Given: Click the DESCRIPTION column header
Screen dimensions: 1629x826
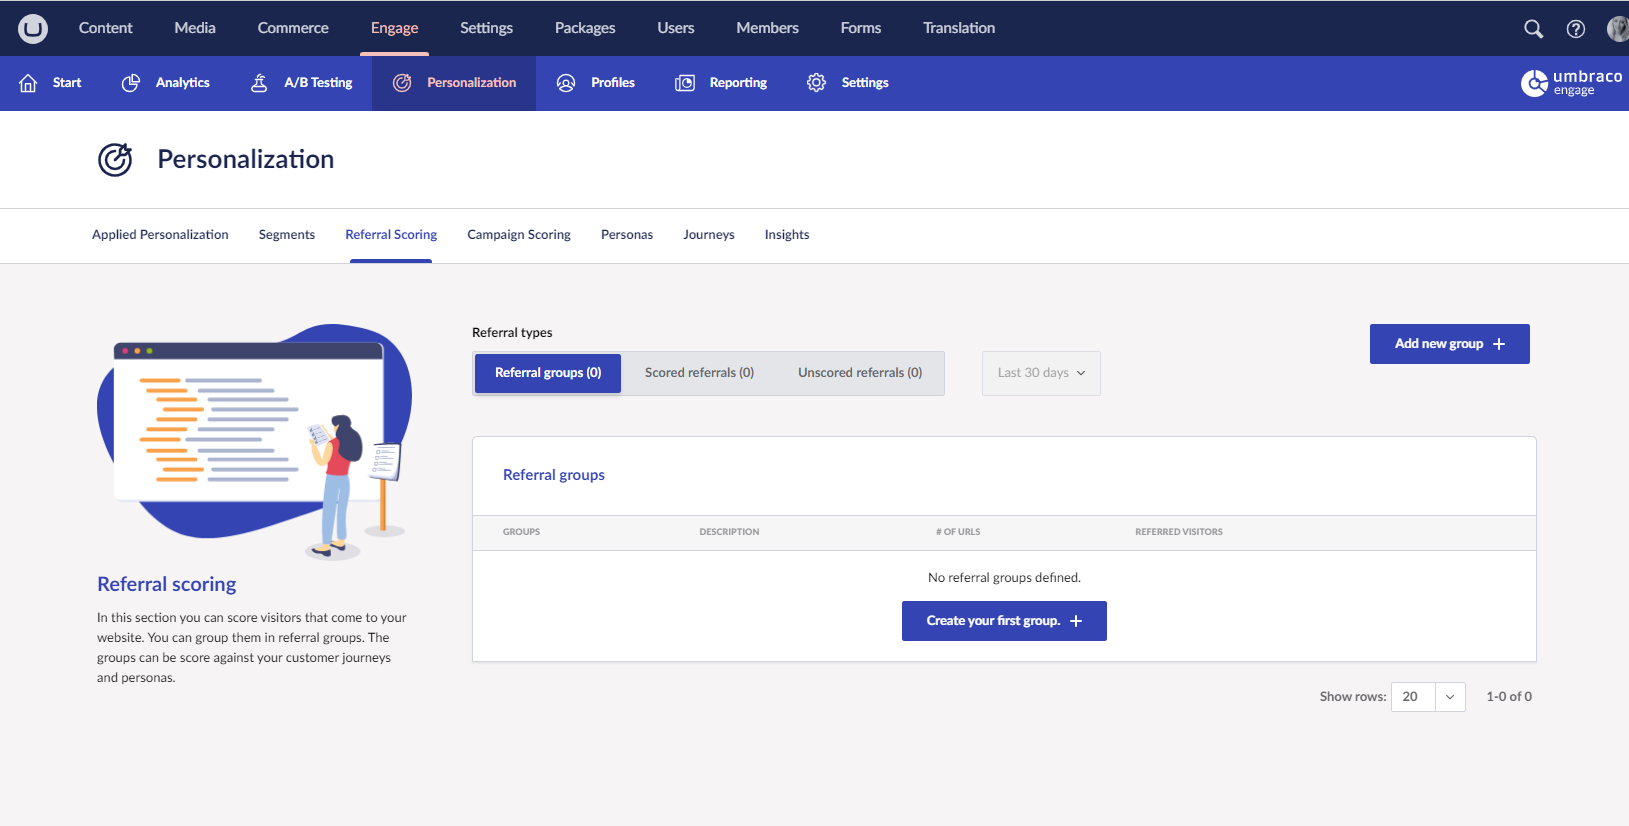Looking at the screenshot, I should point(729,532).
